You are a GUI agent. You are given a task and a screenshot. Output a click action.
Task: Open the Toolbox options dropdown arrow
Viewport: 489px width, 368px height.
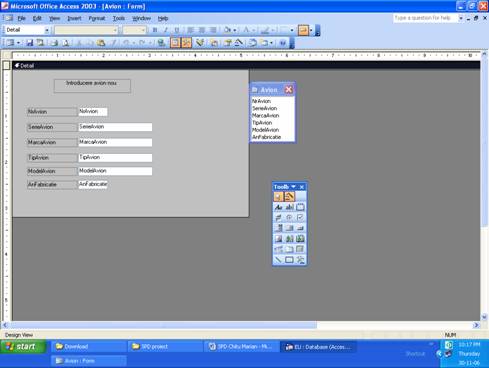[293, 187]
